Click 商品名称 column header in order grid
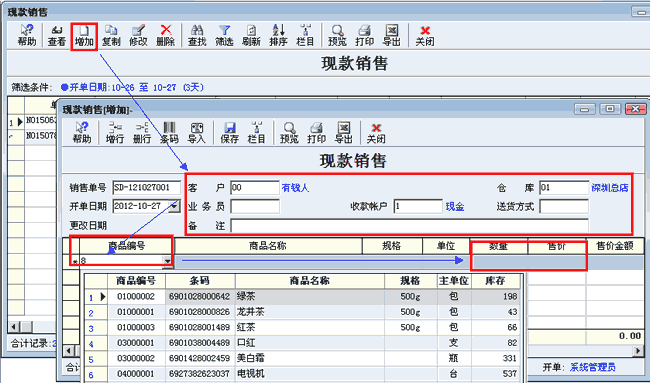This screenshot has height=383, width=650. (x=268, y=246)
